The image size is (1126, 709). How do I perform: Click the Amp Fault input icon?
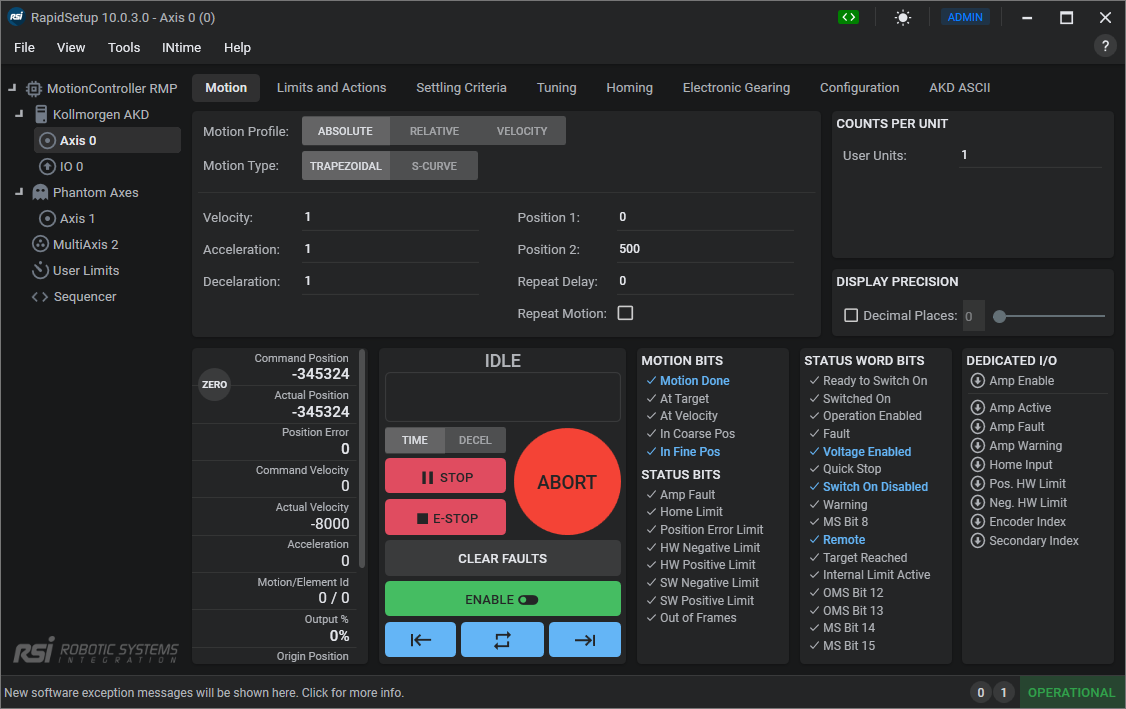[x=977, y=427]
